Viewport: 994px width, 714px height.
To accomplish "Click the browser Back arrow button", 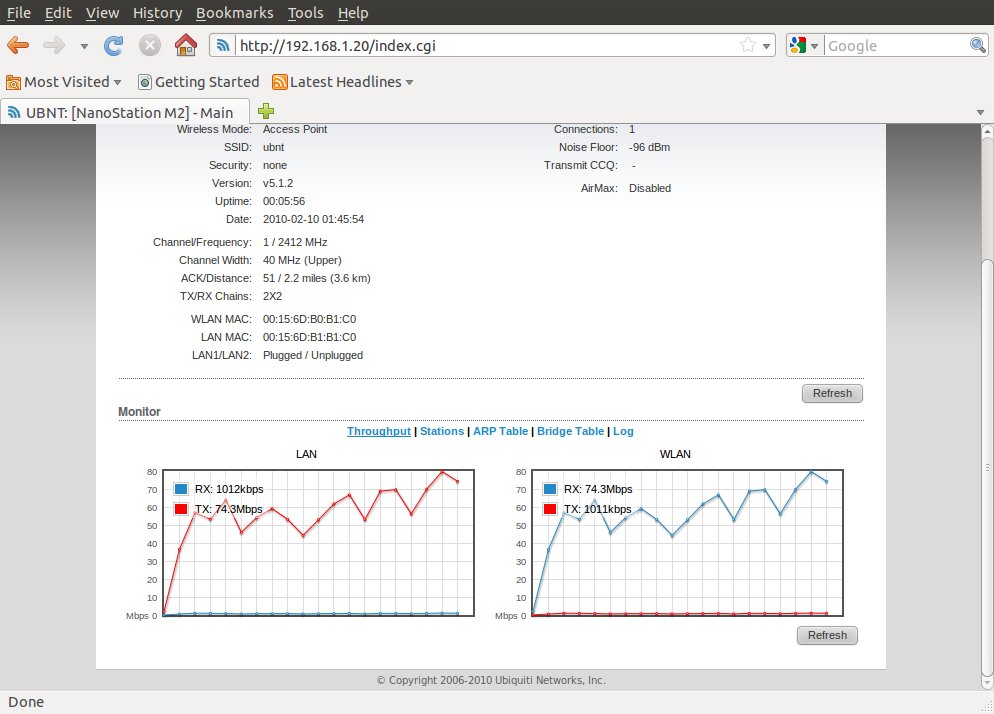I will click(x=18, y=45).
